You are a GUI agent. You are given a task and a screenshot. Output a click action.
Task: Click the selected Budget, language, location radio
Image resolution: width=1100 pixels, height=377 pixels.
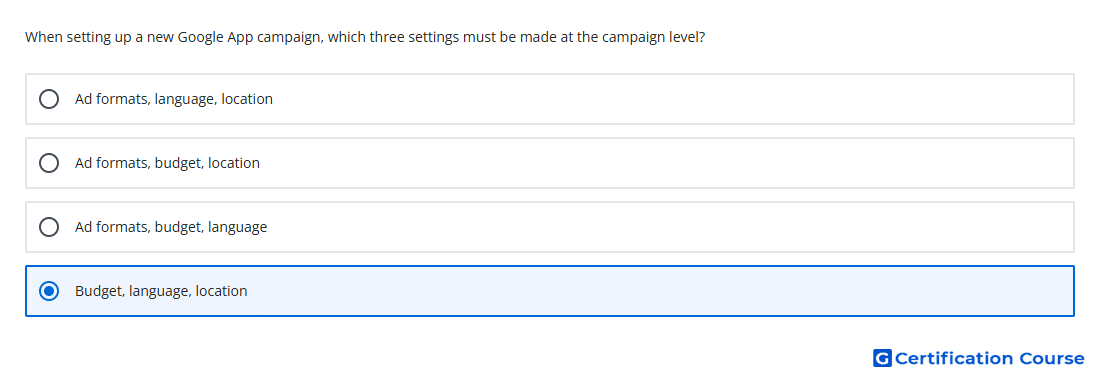49,291
